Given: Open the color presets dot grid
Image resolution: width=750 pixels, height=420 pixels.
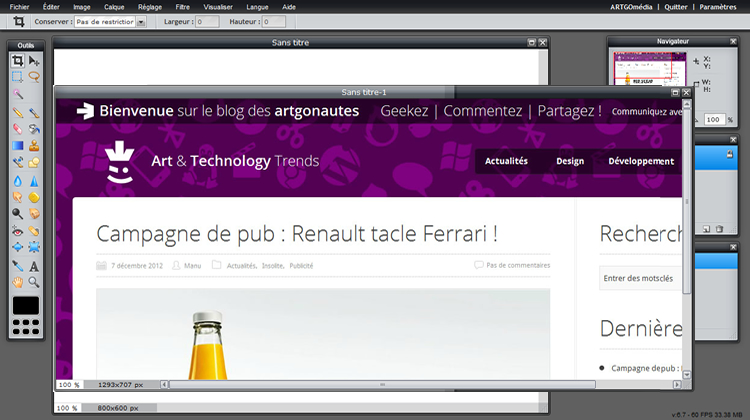Looking at the screenshot, I should coord(26,326).
